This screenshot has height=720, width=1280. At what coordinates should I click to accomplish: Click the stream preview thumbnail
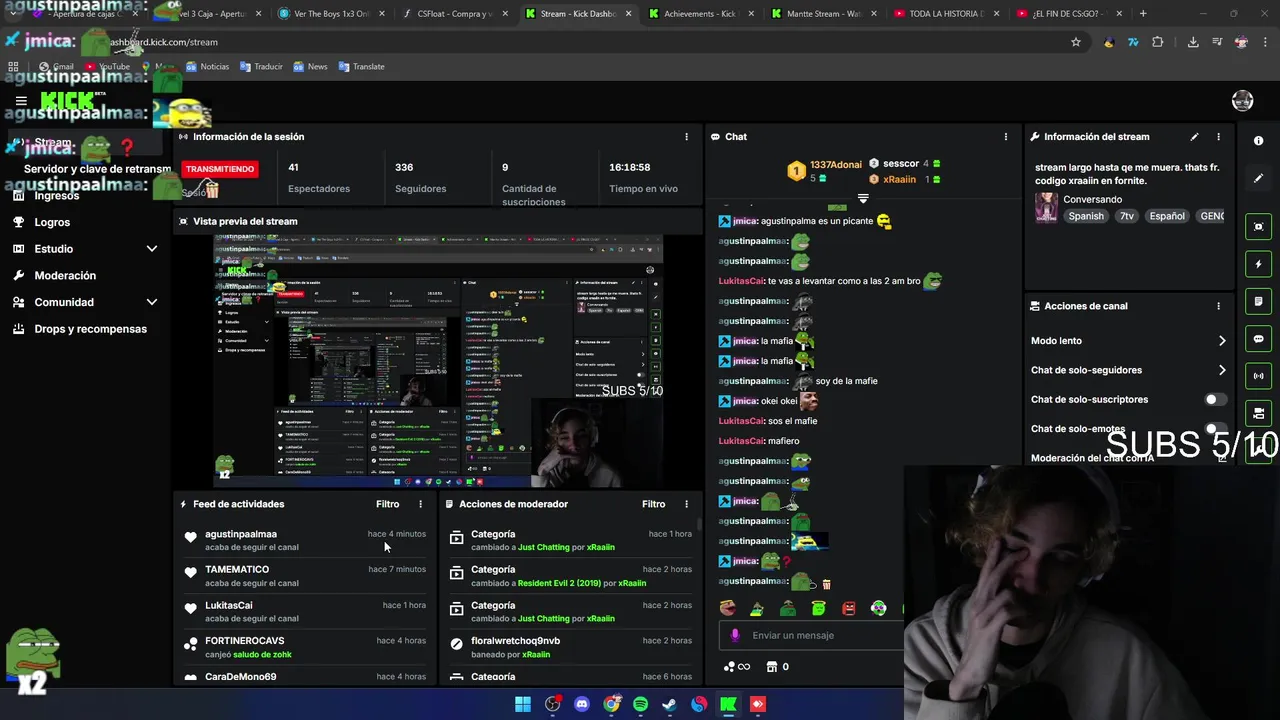pos(437,361)
